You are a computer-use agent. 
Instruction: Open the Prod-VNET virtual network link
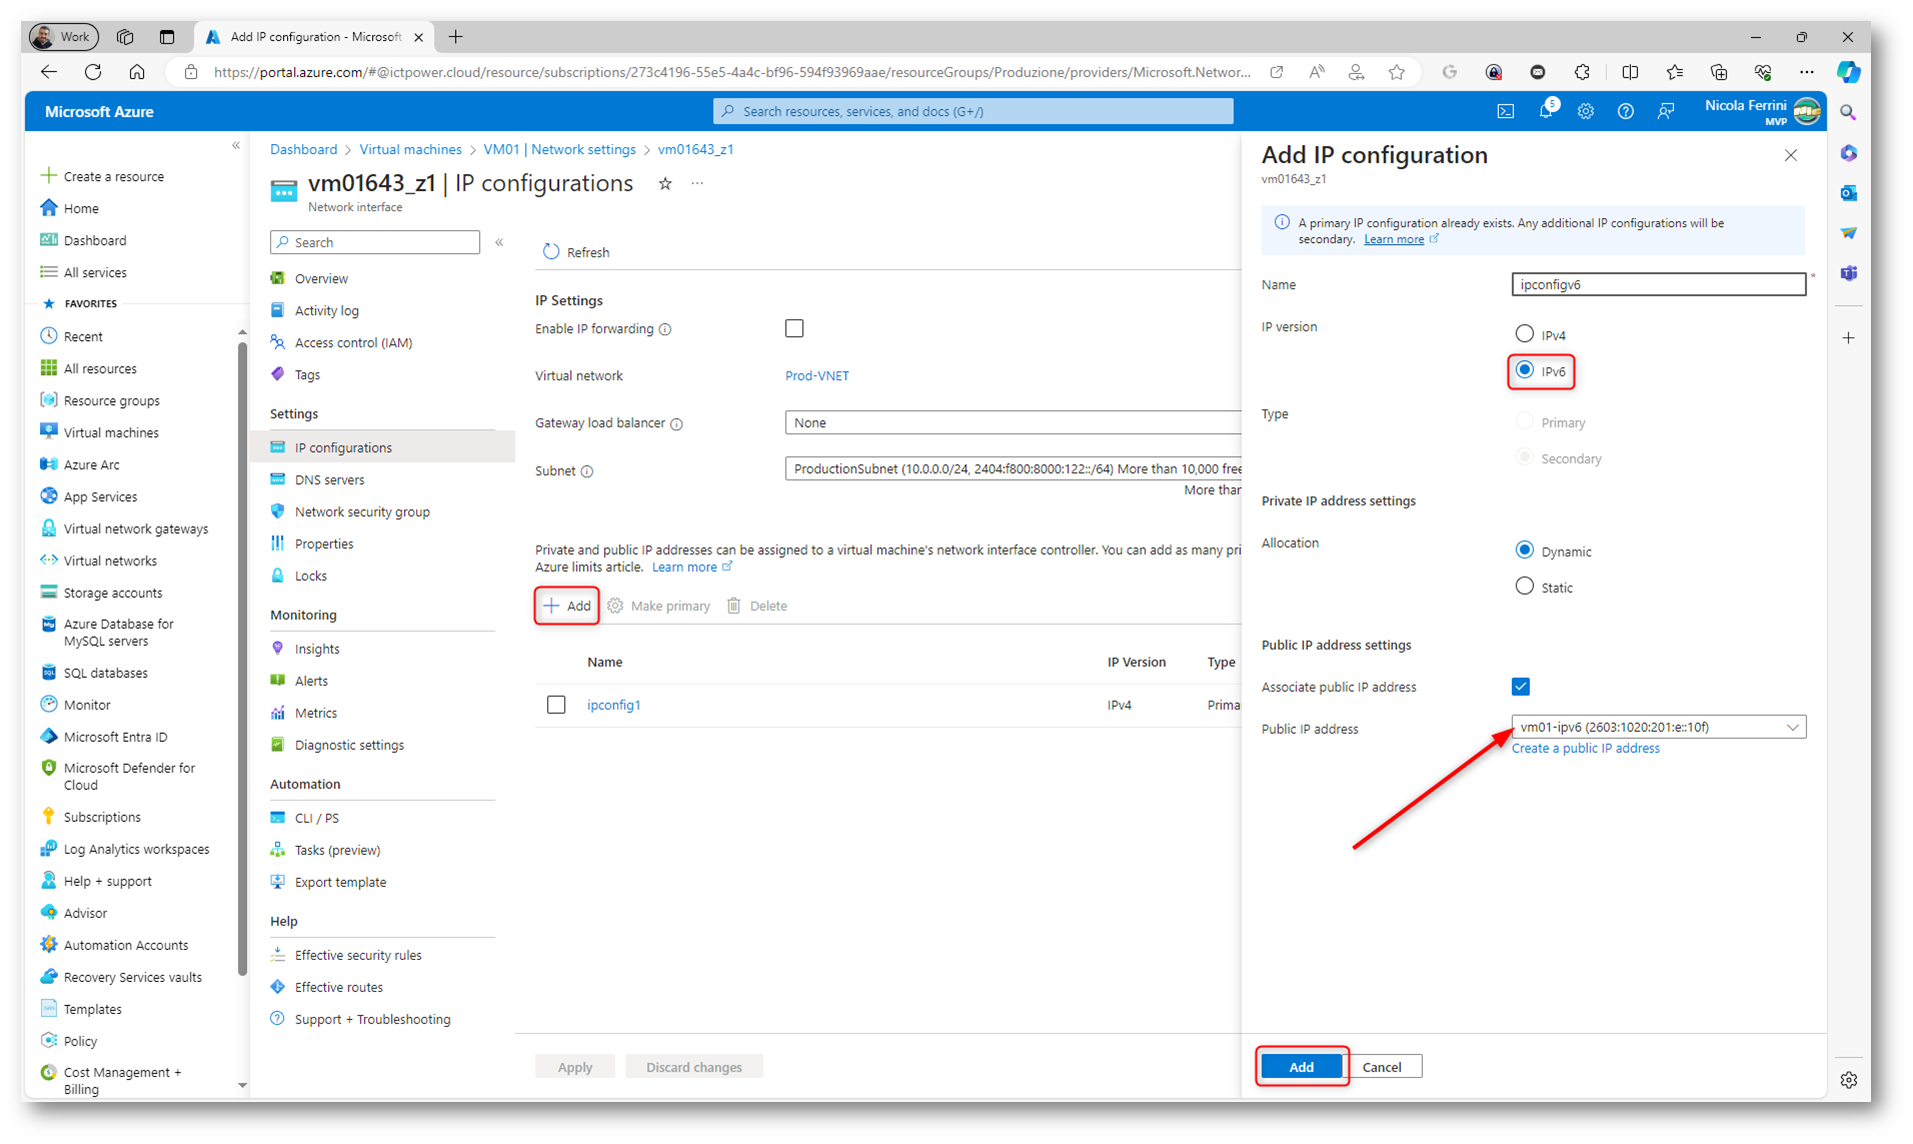(816, 376)
